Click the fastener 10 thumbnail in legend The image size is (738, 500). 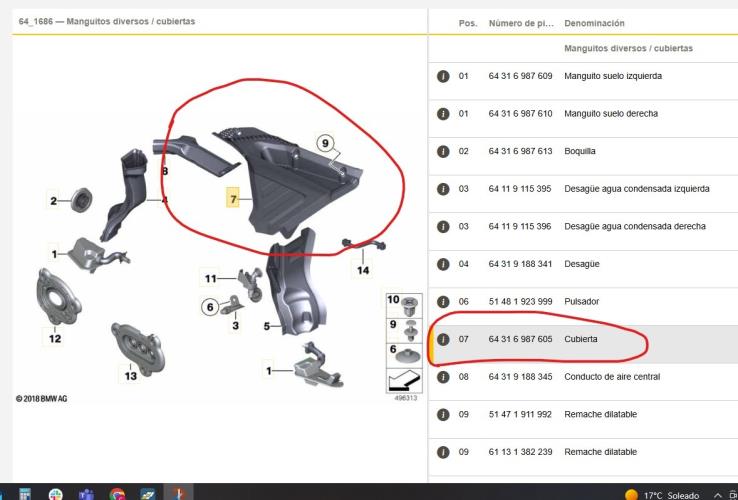404,306
